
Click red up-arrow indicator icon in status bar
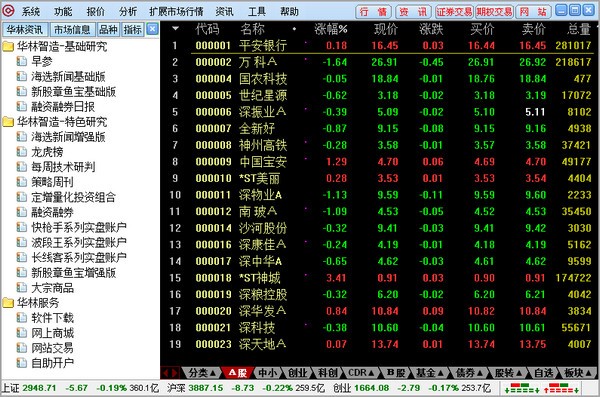[561, 388]
